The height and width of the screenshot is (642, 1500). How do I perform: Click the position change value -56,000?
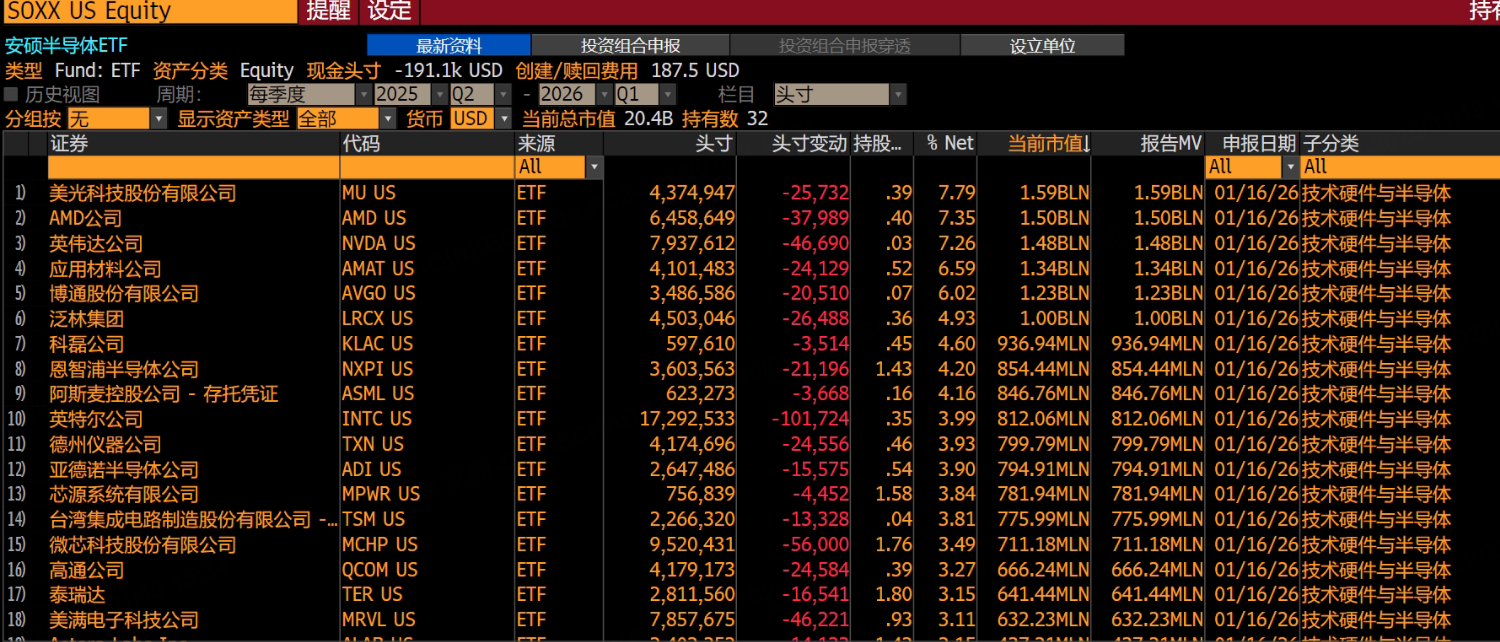coord(815,544)
